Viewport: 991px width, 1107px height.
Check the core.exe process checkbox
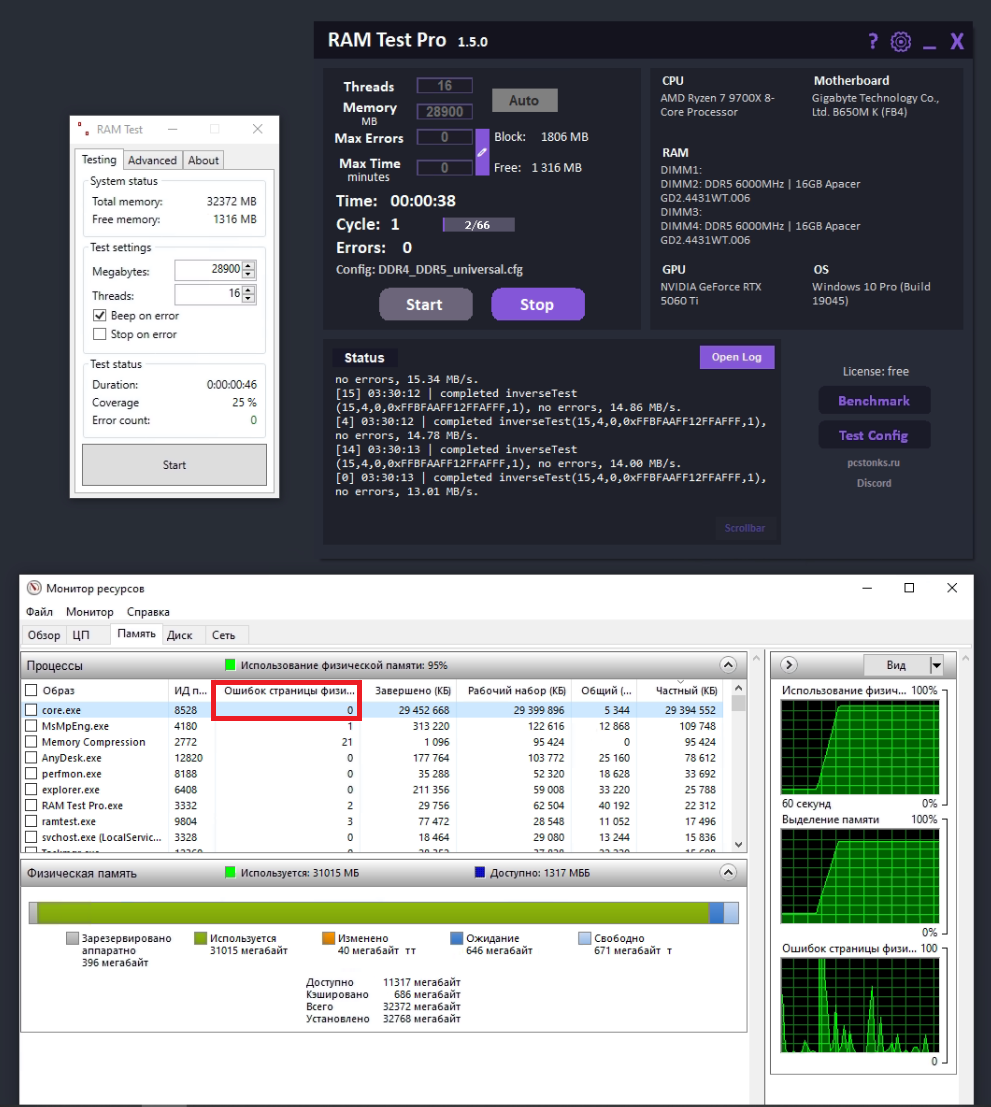31,710
